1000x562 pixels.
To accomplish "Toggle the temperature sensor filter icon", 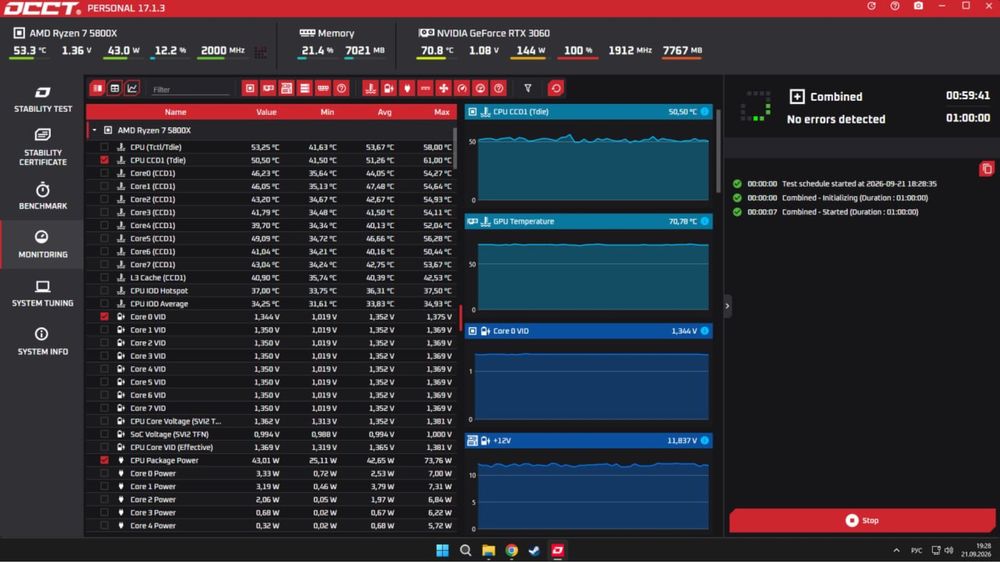I will click(x=371, y=89).
